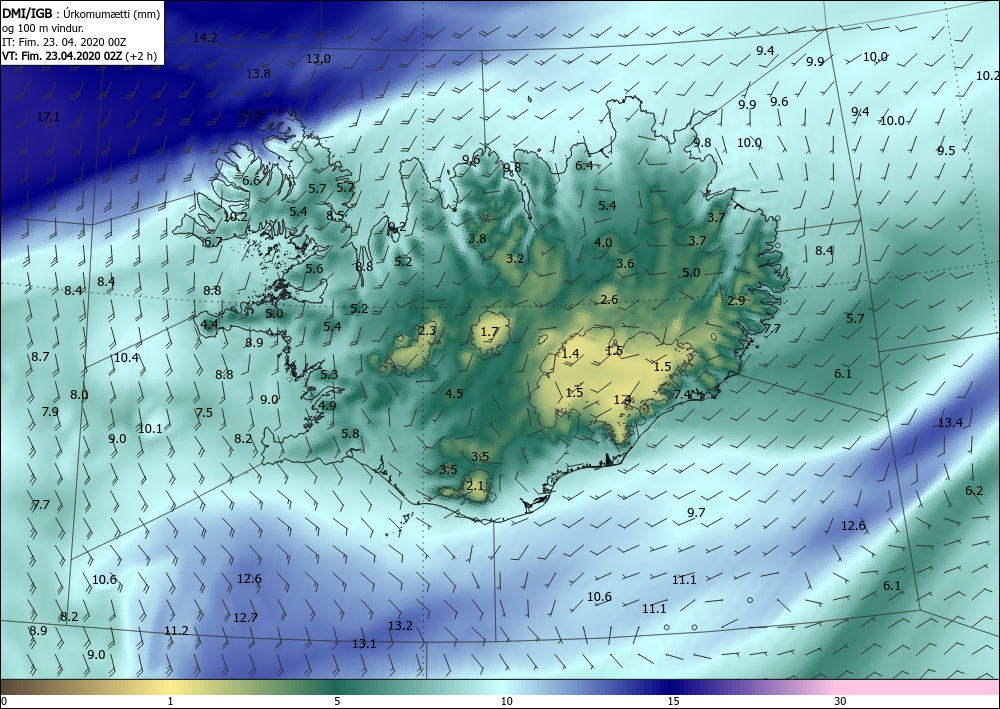Click the 4.9 value near the southwest coast
This screenshot has height=709, width=1000.
pyautogui.click(x=327, y=406)
